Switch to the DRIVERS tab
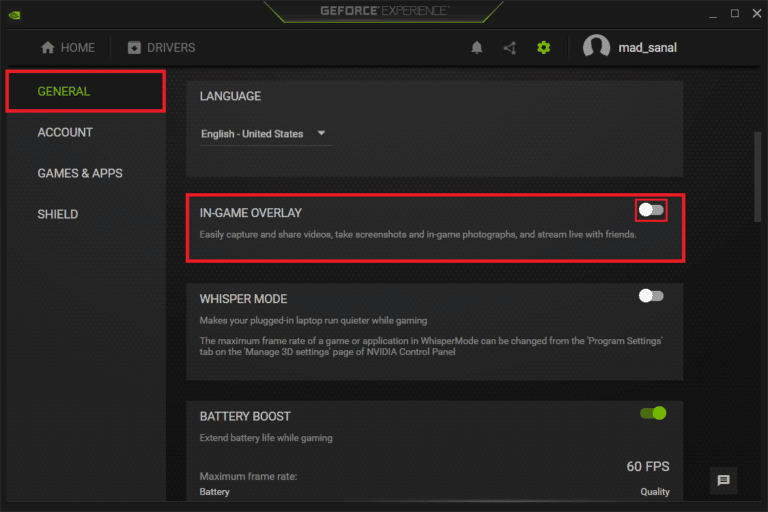The image size is (768, 512). (x=161, y=48)
